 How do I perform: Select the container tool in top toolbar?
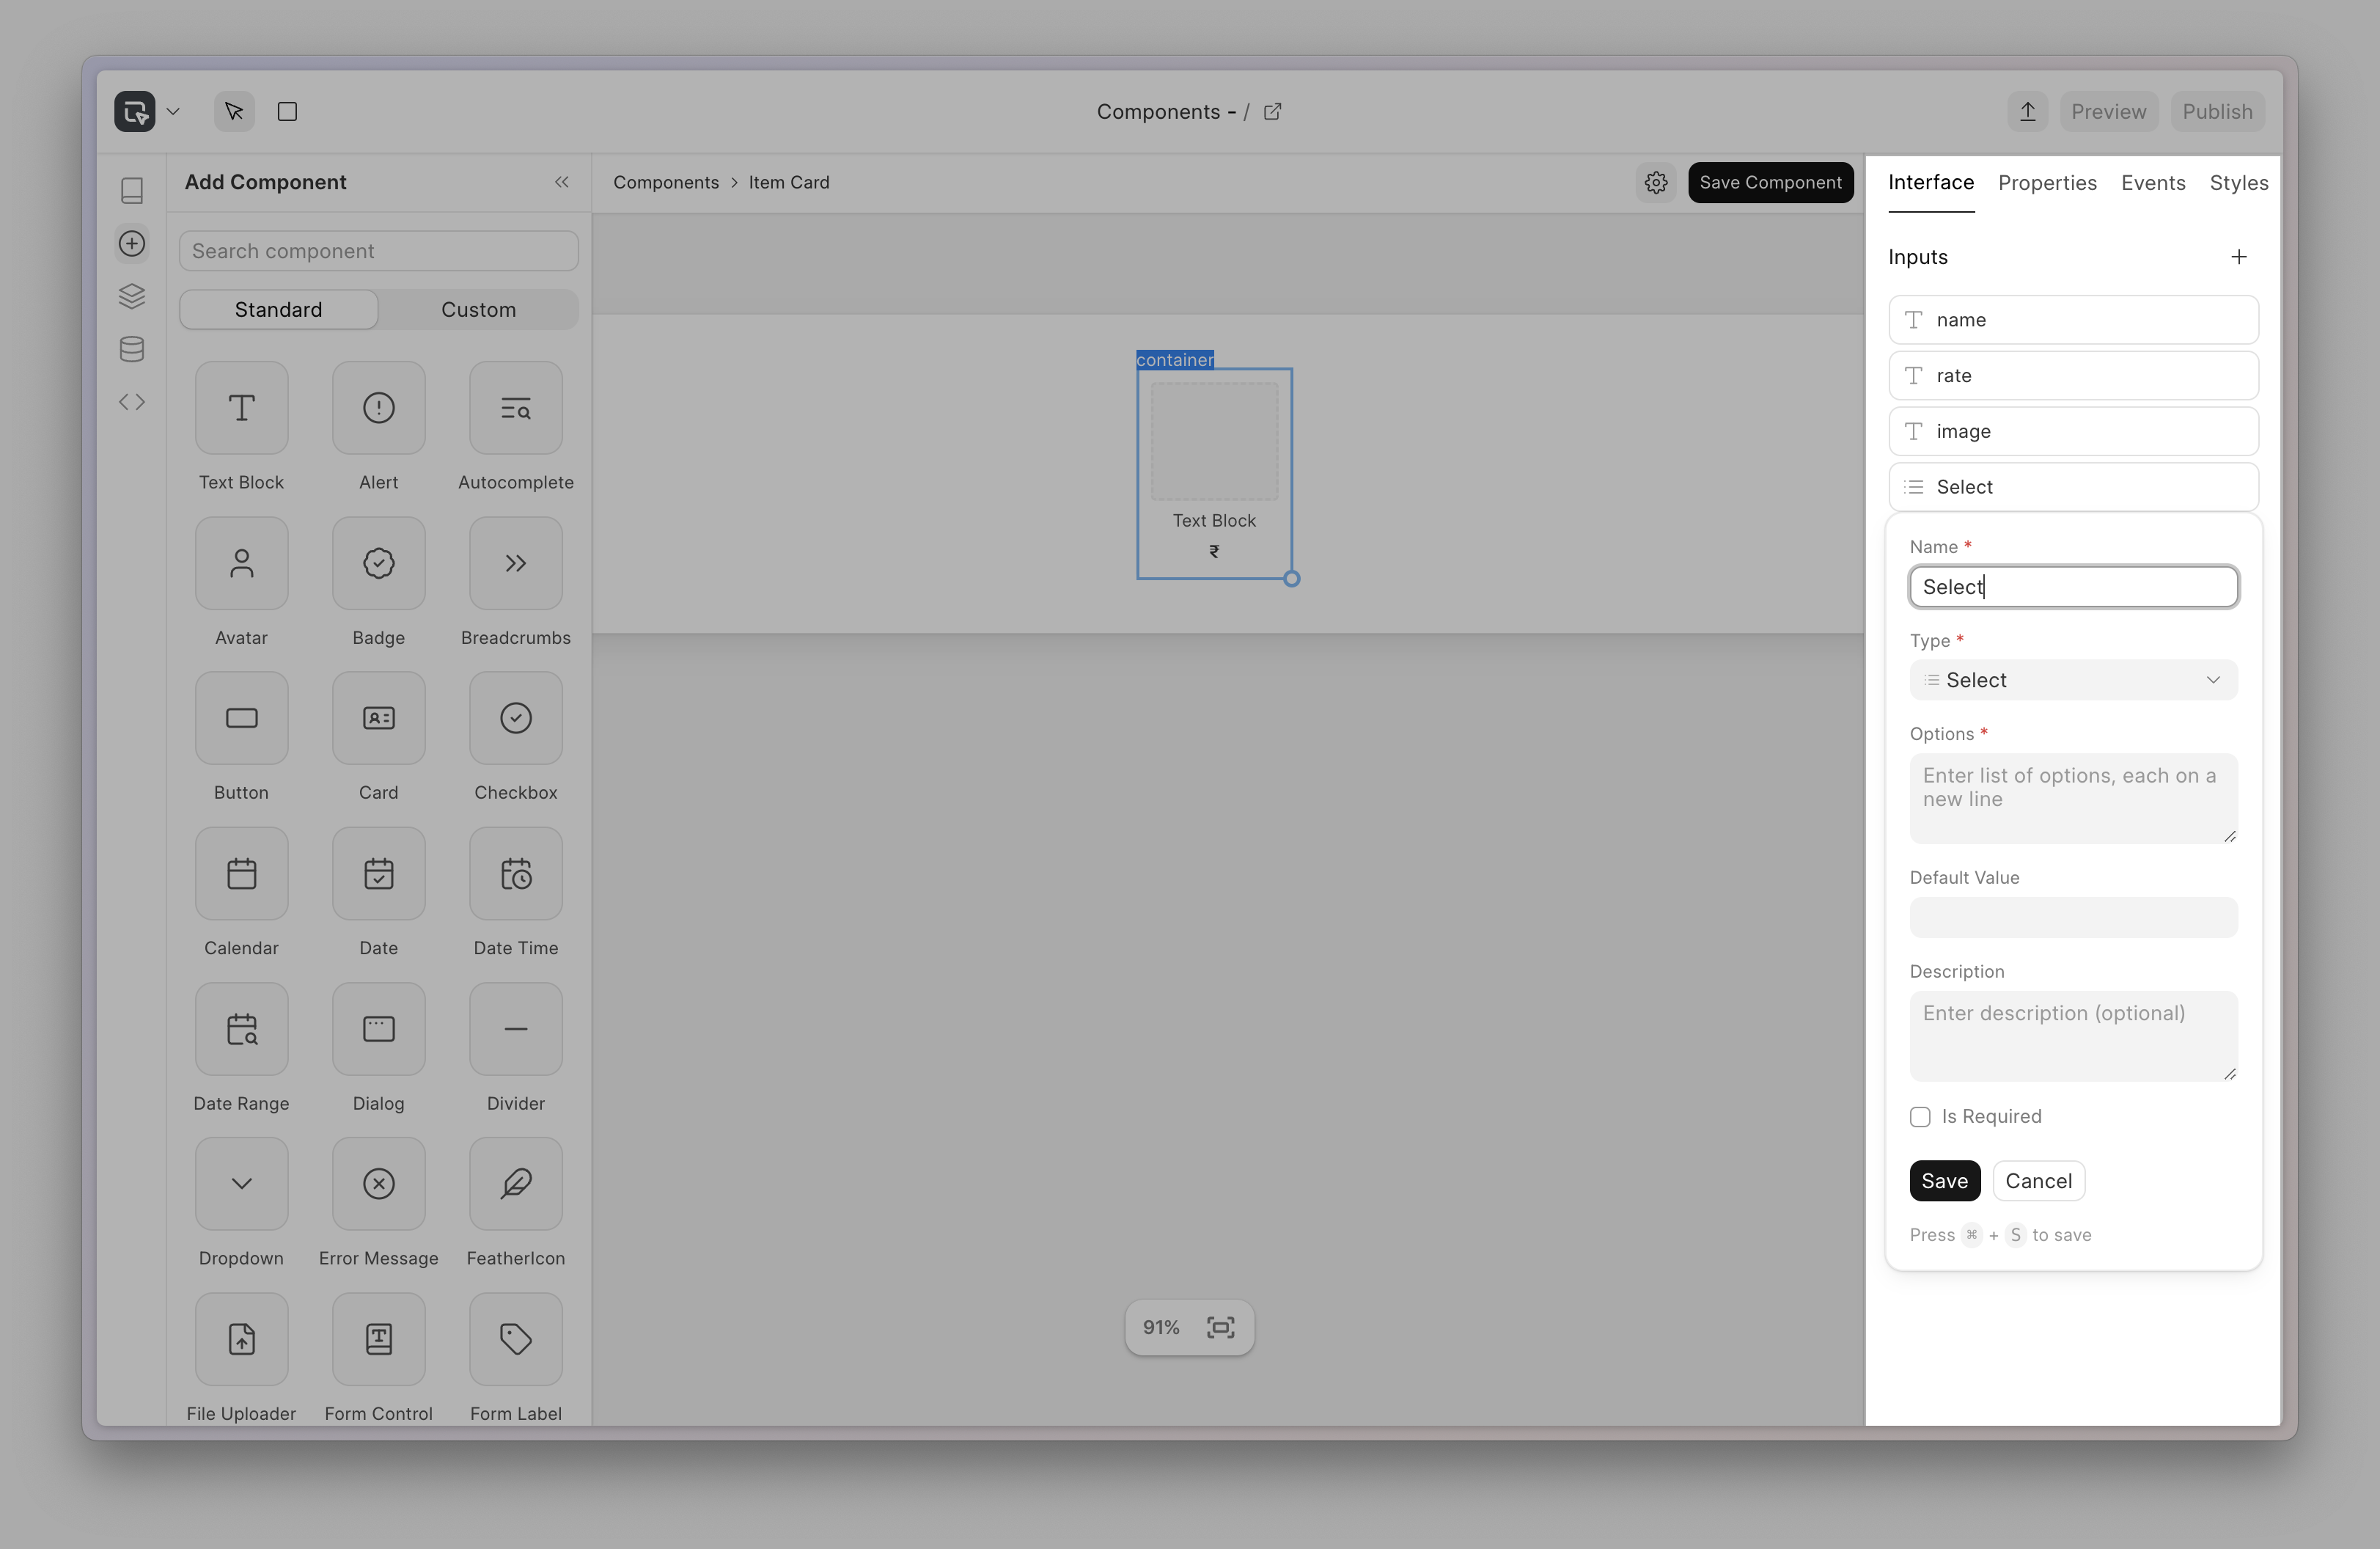tap(287, 112)
